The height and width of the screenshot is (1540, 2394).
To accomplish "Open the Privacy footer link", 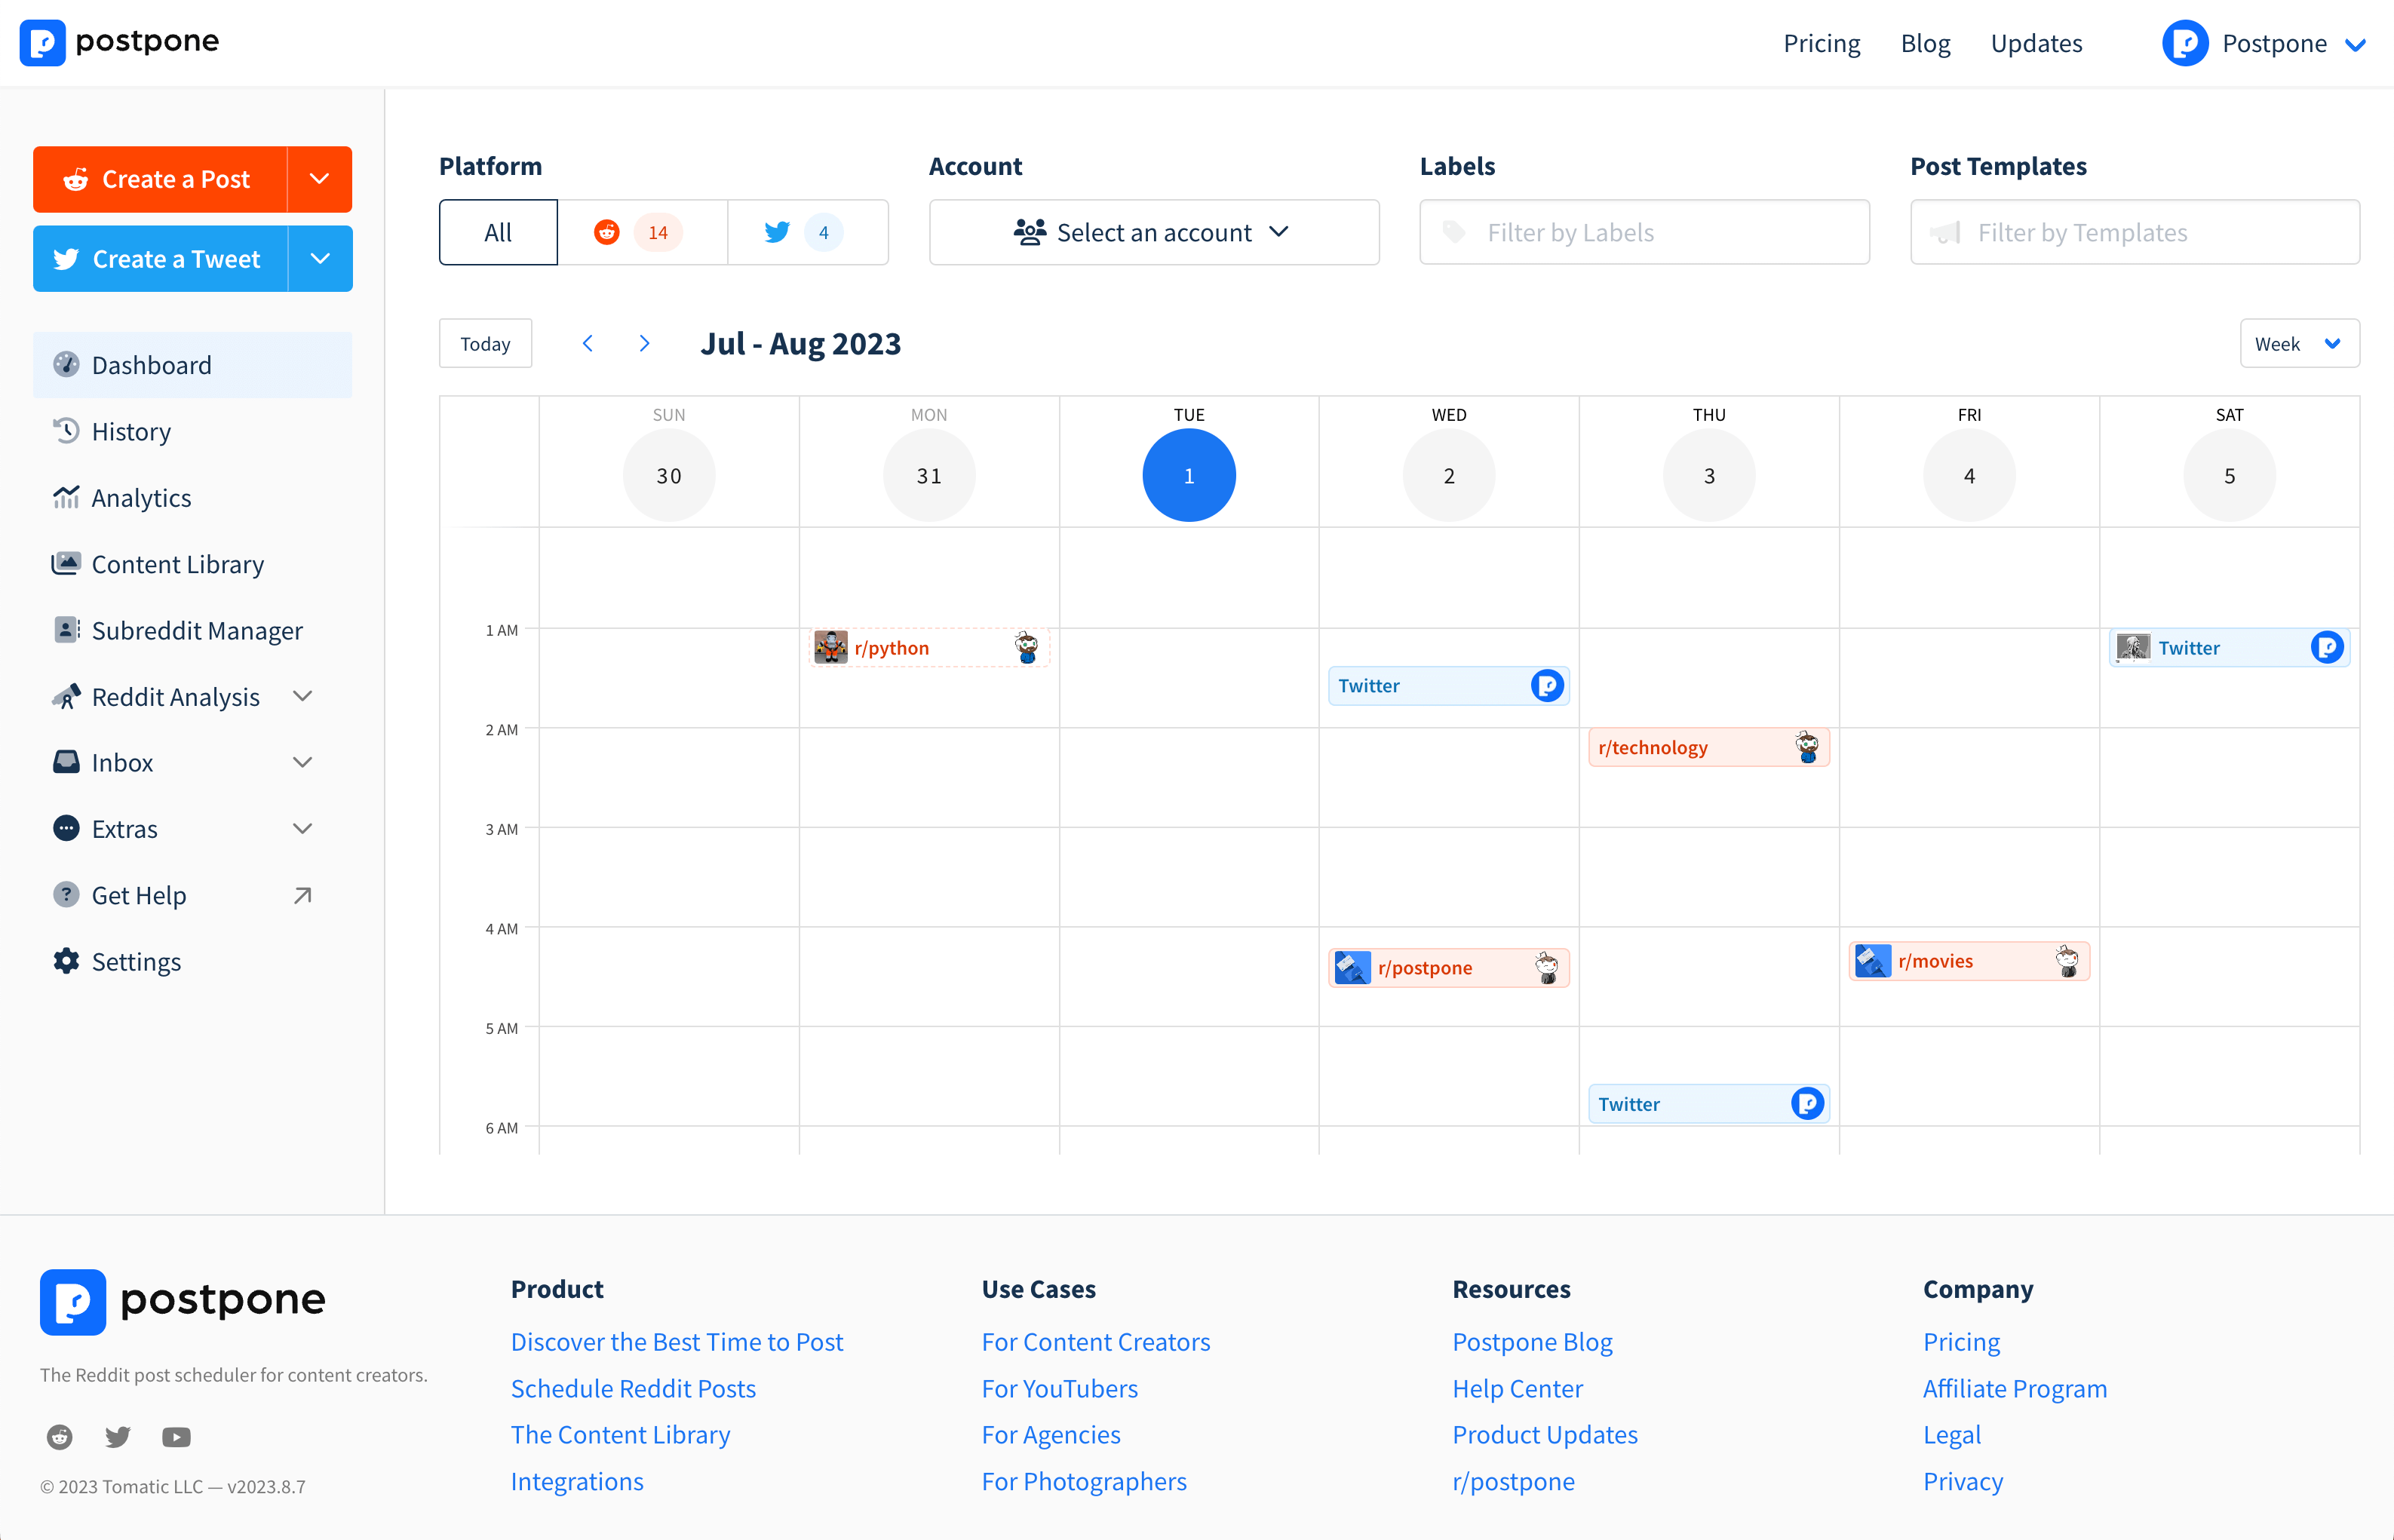I will (x=1962, y=1481).
